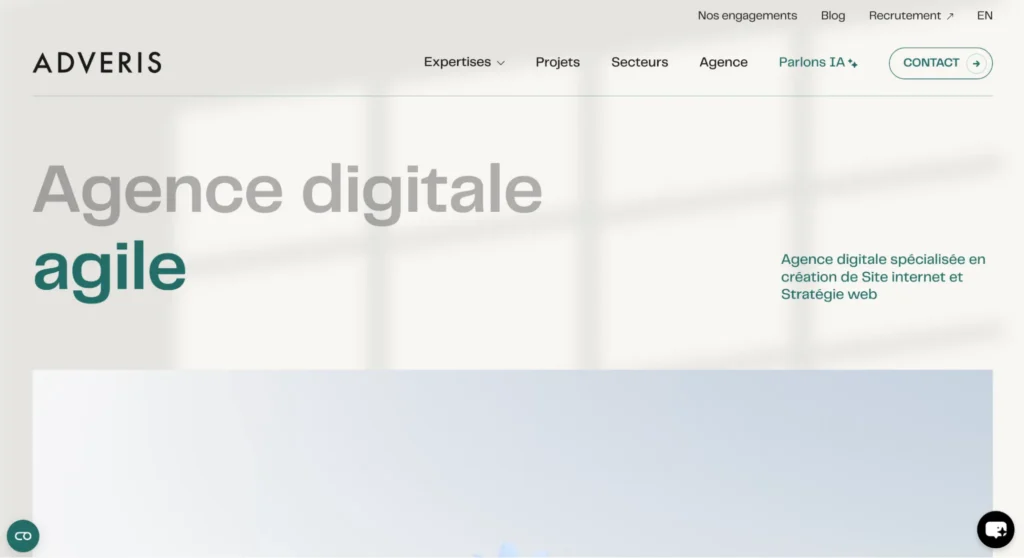This screenshot has width=1024, height=558.
Task: Go to the Projets page
Action: click(558, 62)
